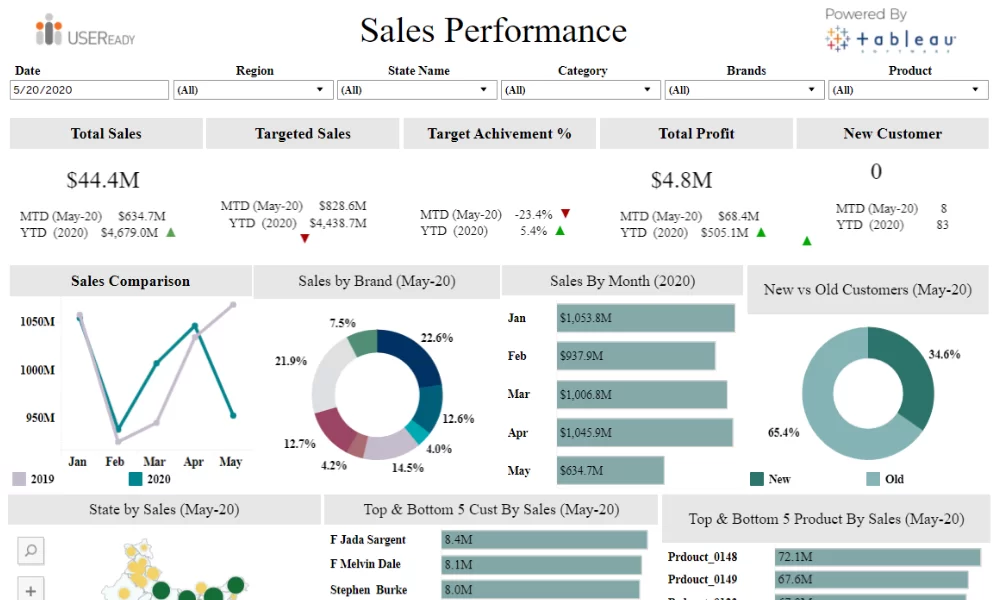Click the 34.6% New customers donut segment

(x=911, y=375)
